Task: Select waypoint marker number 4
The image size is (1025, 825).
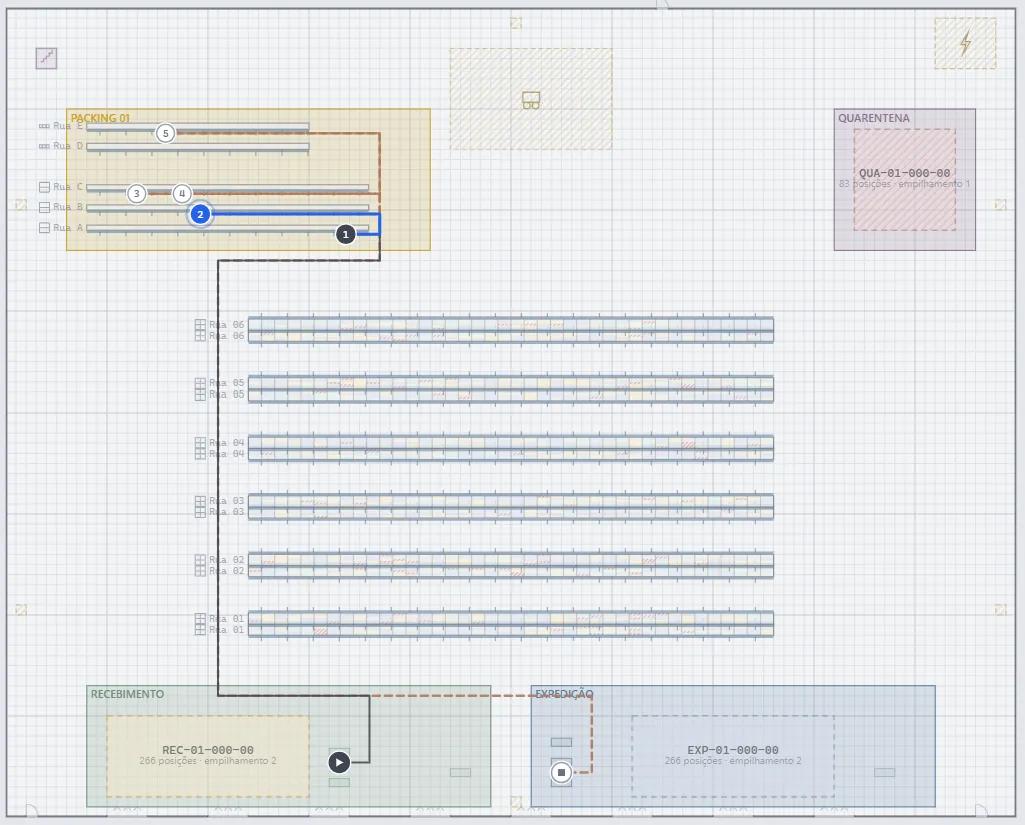Action: point(182,194)
